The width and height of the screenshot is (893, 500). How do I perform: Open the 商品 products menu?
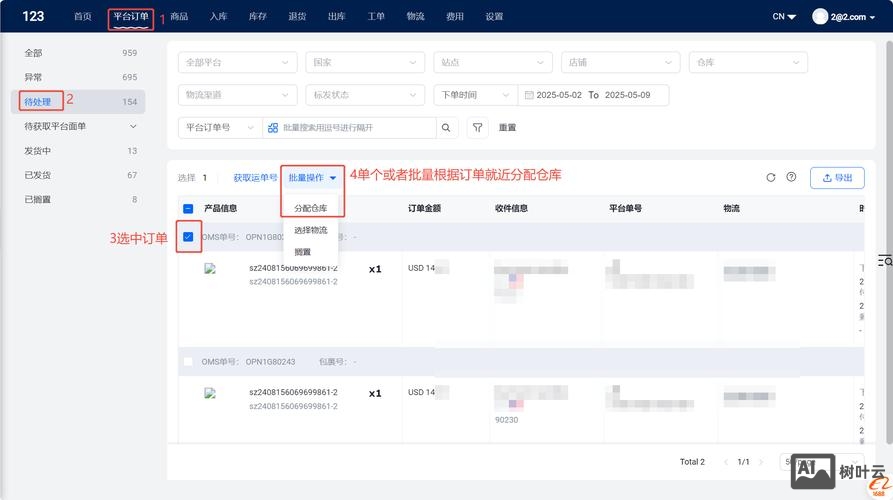(179, 17)
